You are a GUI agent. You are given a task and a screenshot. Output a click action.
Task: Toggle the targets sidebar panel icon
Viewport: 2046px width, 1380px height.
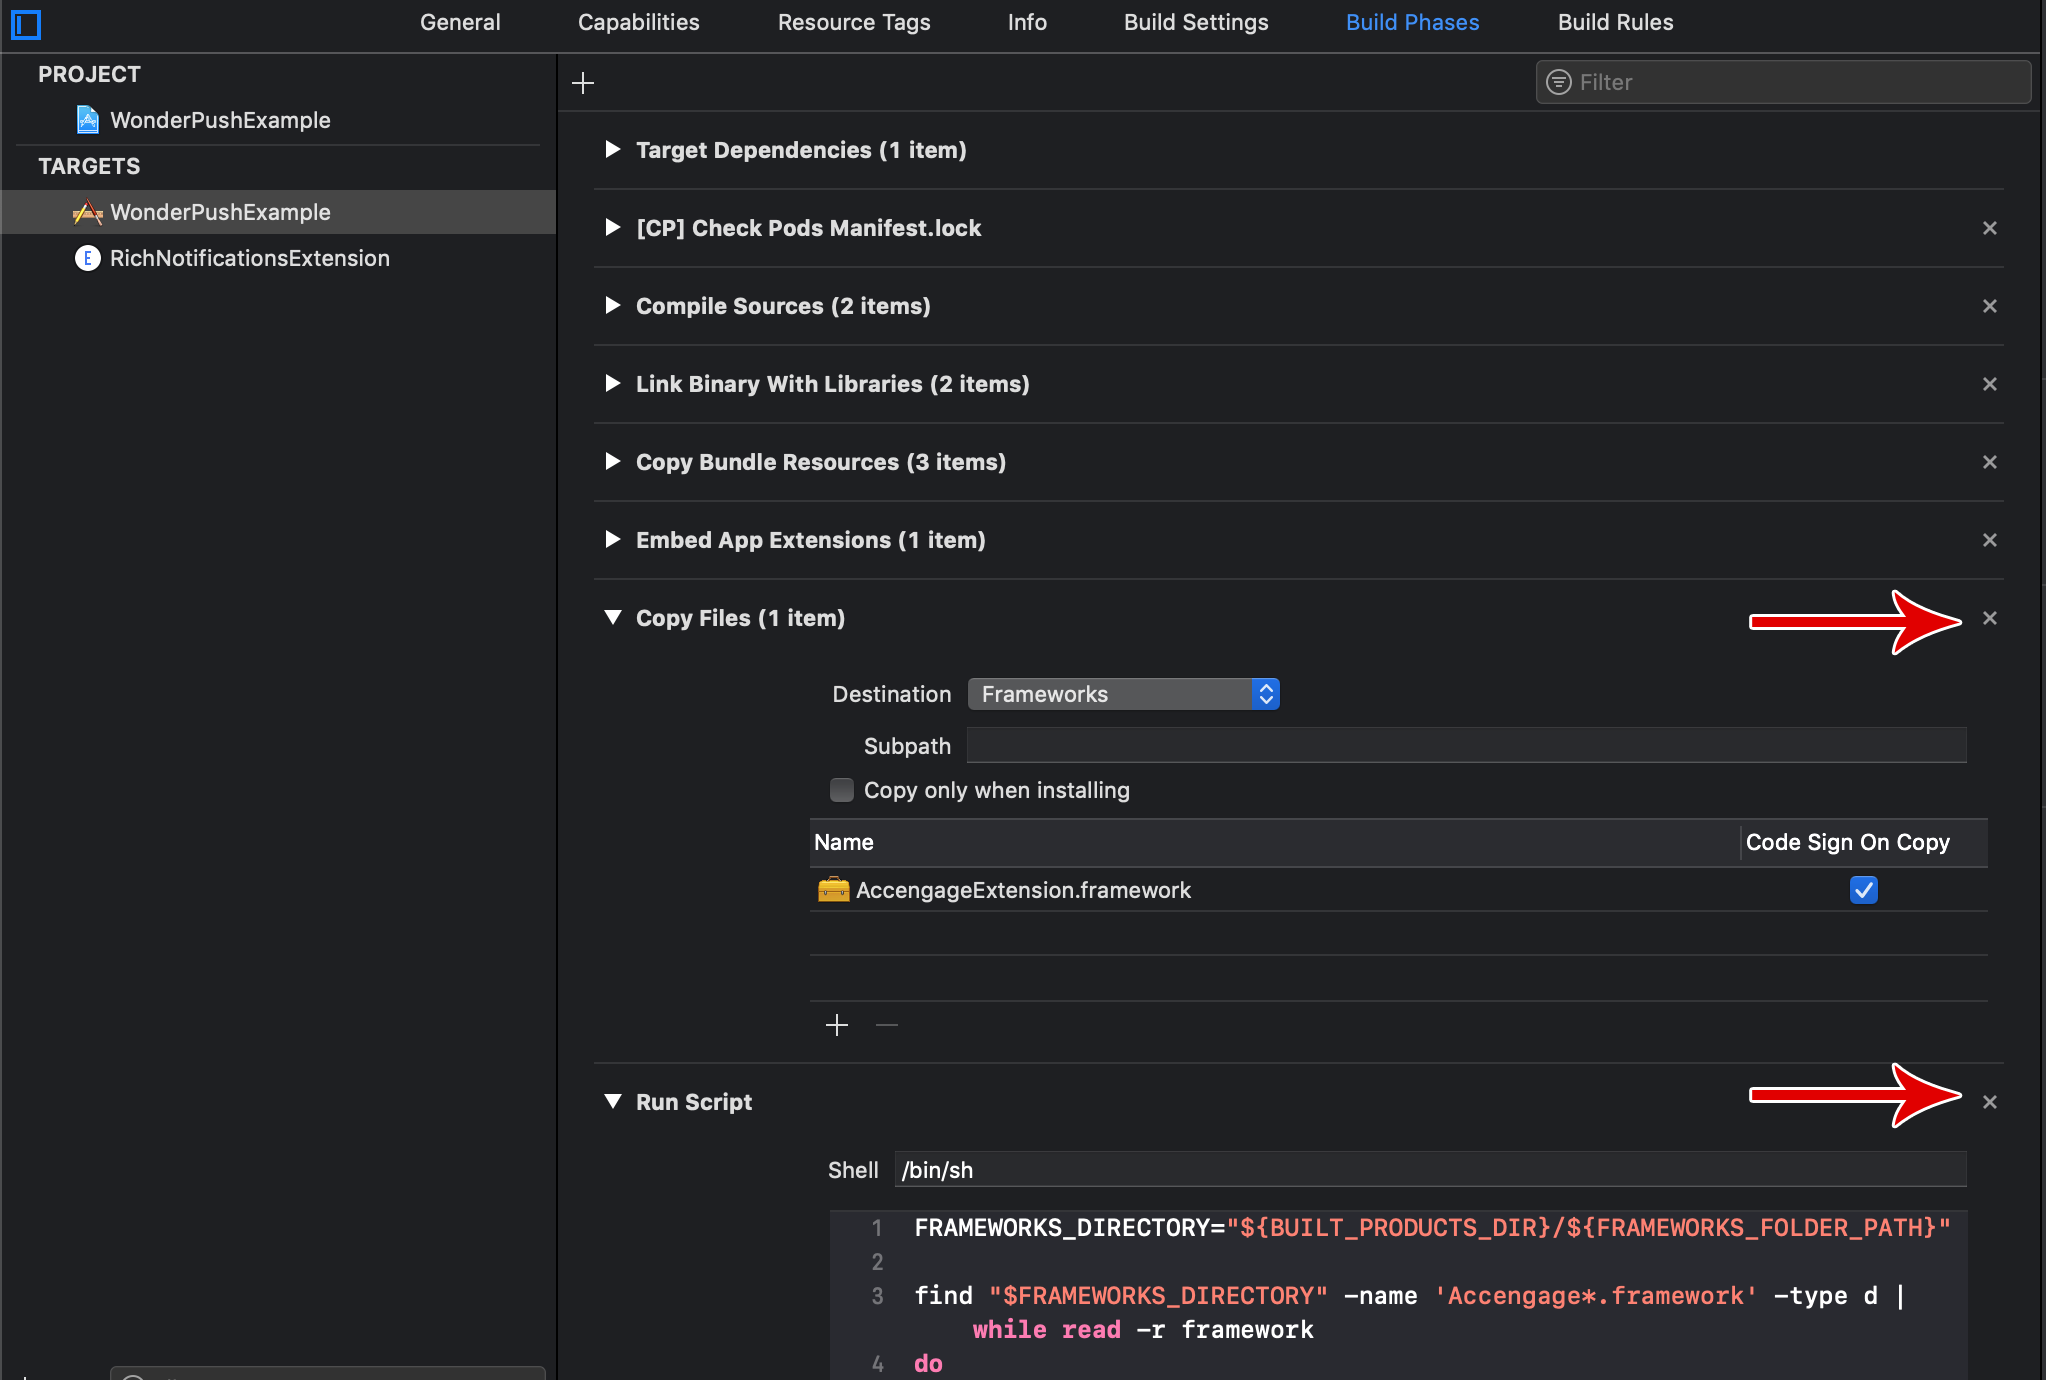tap(26, 23)
